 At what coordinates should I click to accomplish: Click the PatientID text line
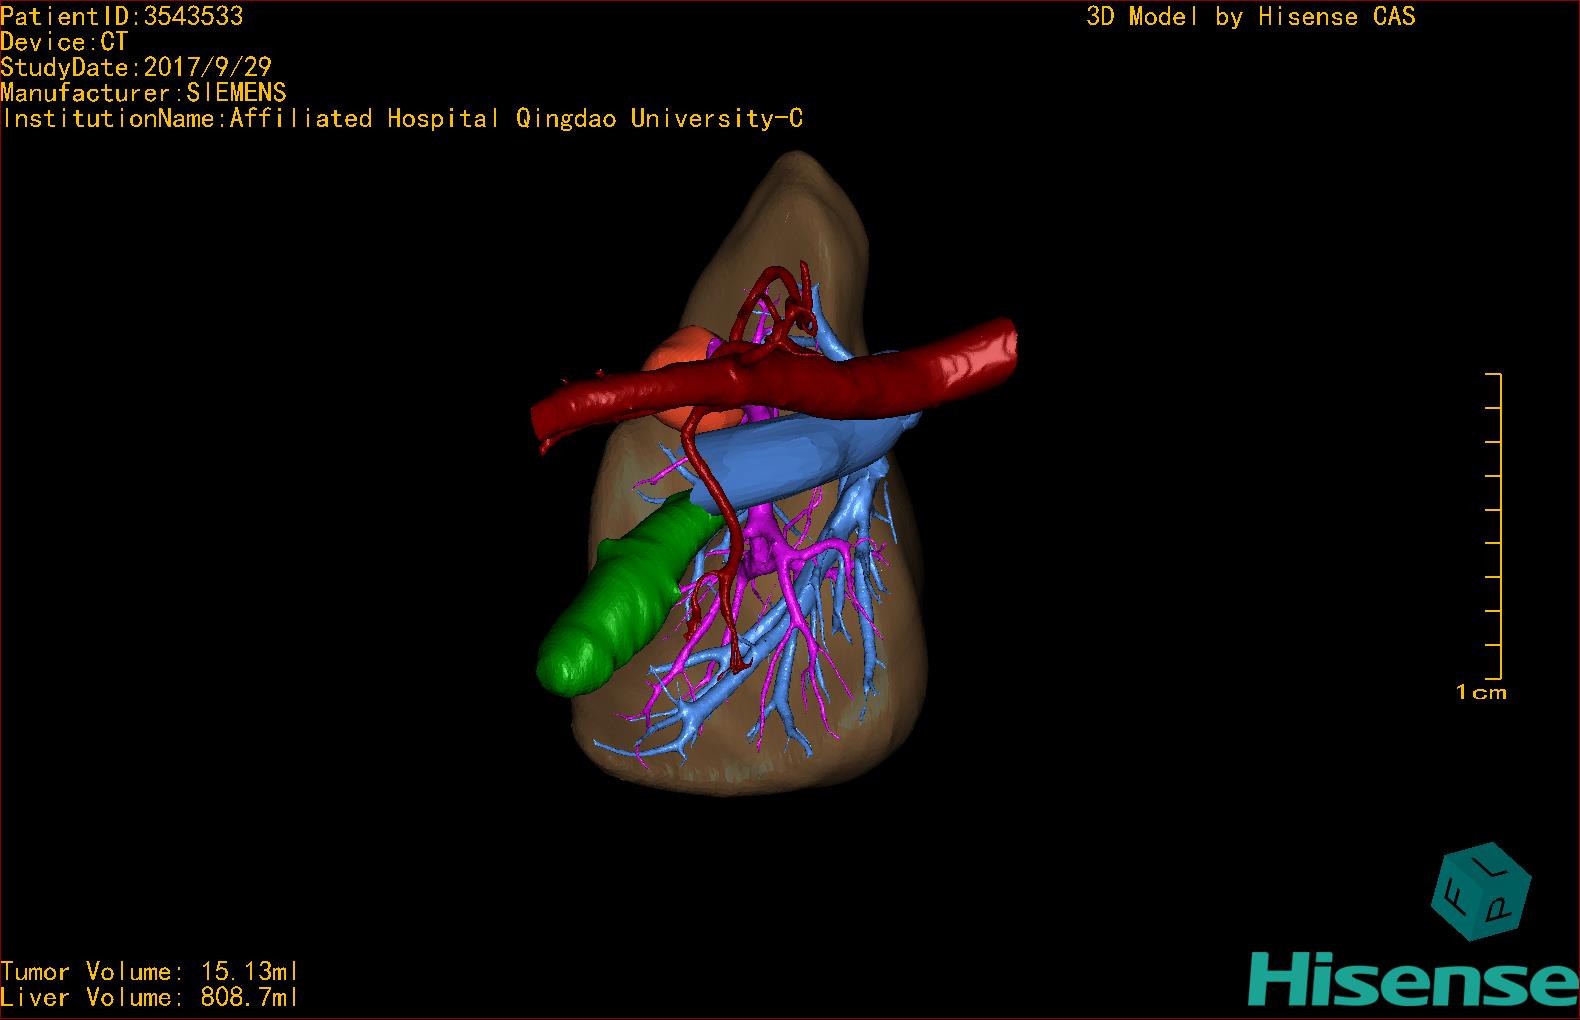coord(121,16)
